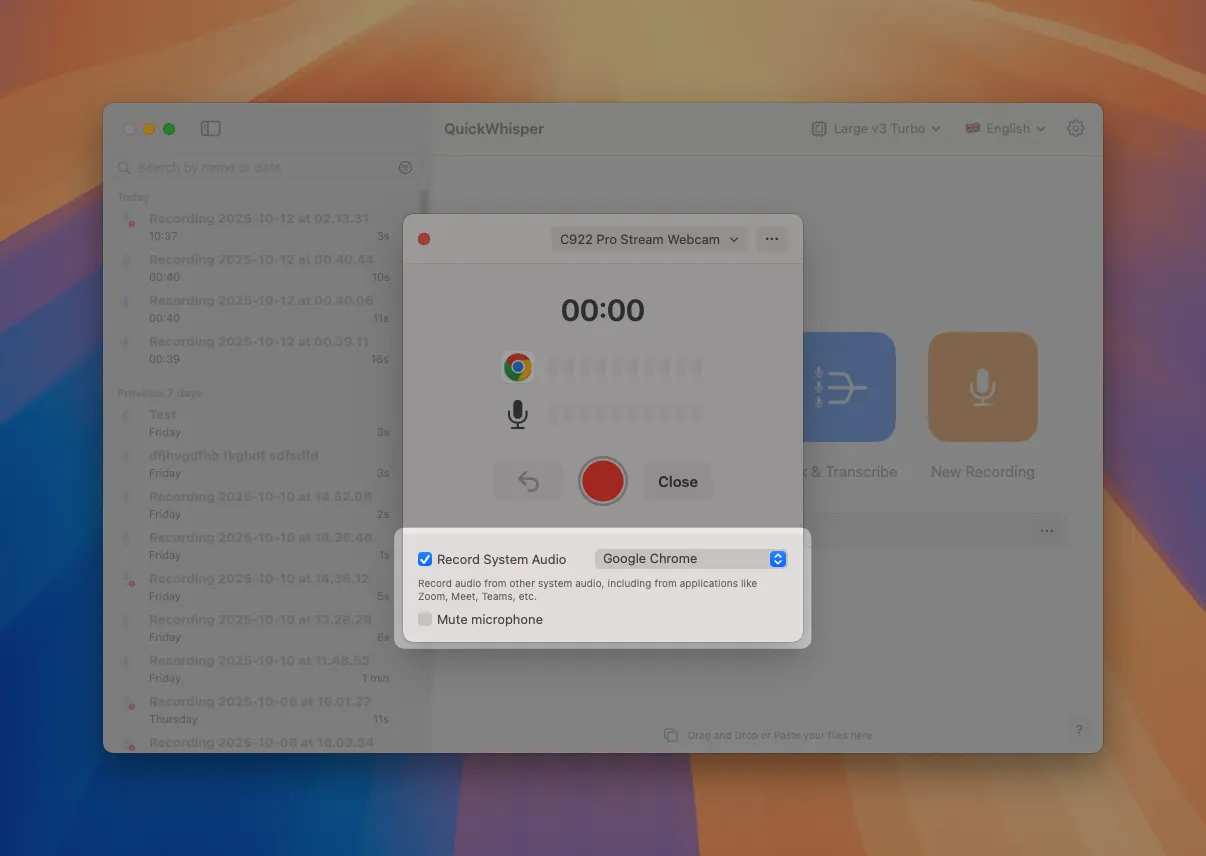The image size is (1206, 856).
Task: Click Drag and Drop or Paste text
Action: coord(780,735)
